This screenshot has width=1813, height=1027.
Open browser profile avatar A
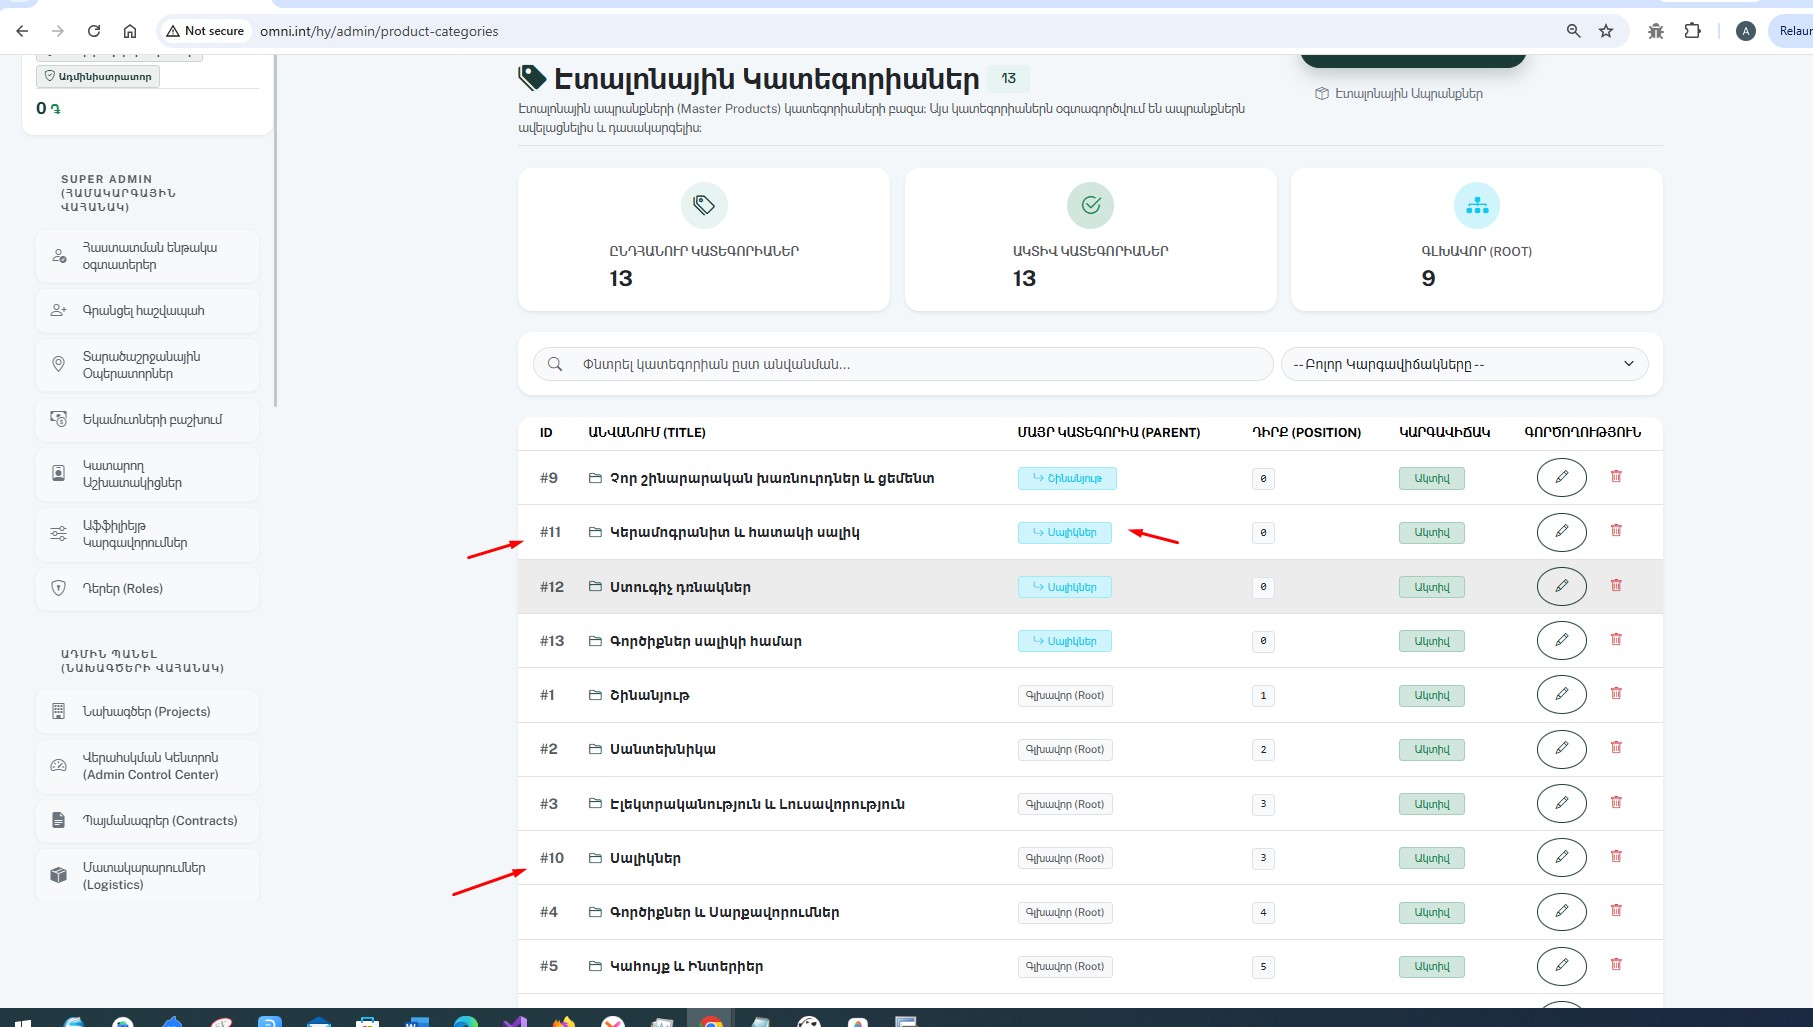(1745, 31)
